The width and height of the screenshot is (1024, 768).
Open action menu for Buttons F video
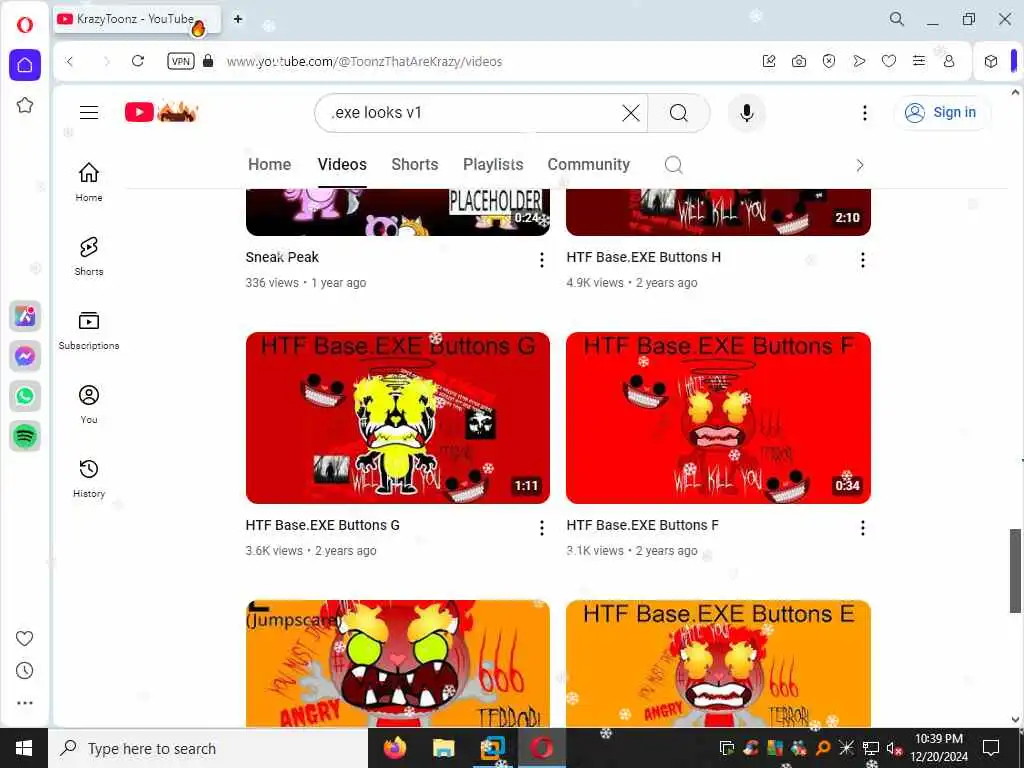[x=863, y=528]
